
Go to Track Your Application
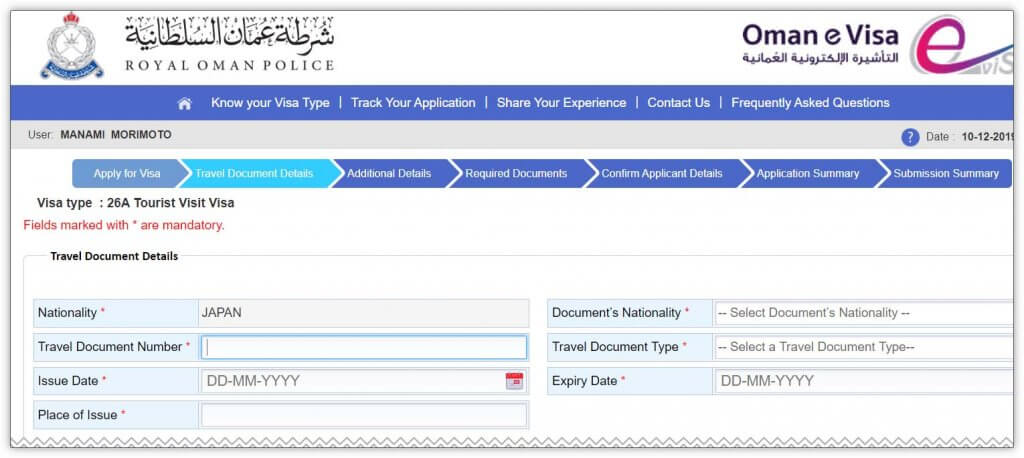click(x=413, y=103)
